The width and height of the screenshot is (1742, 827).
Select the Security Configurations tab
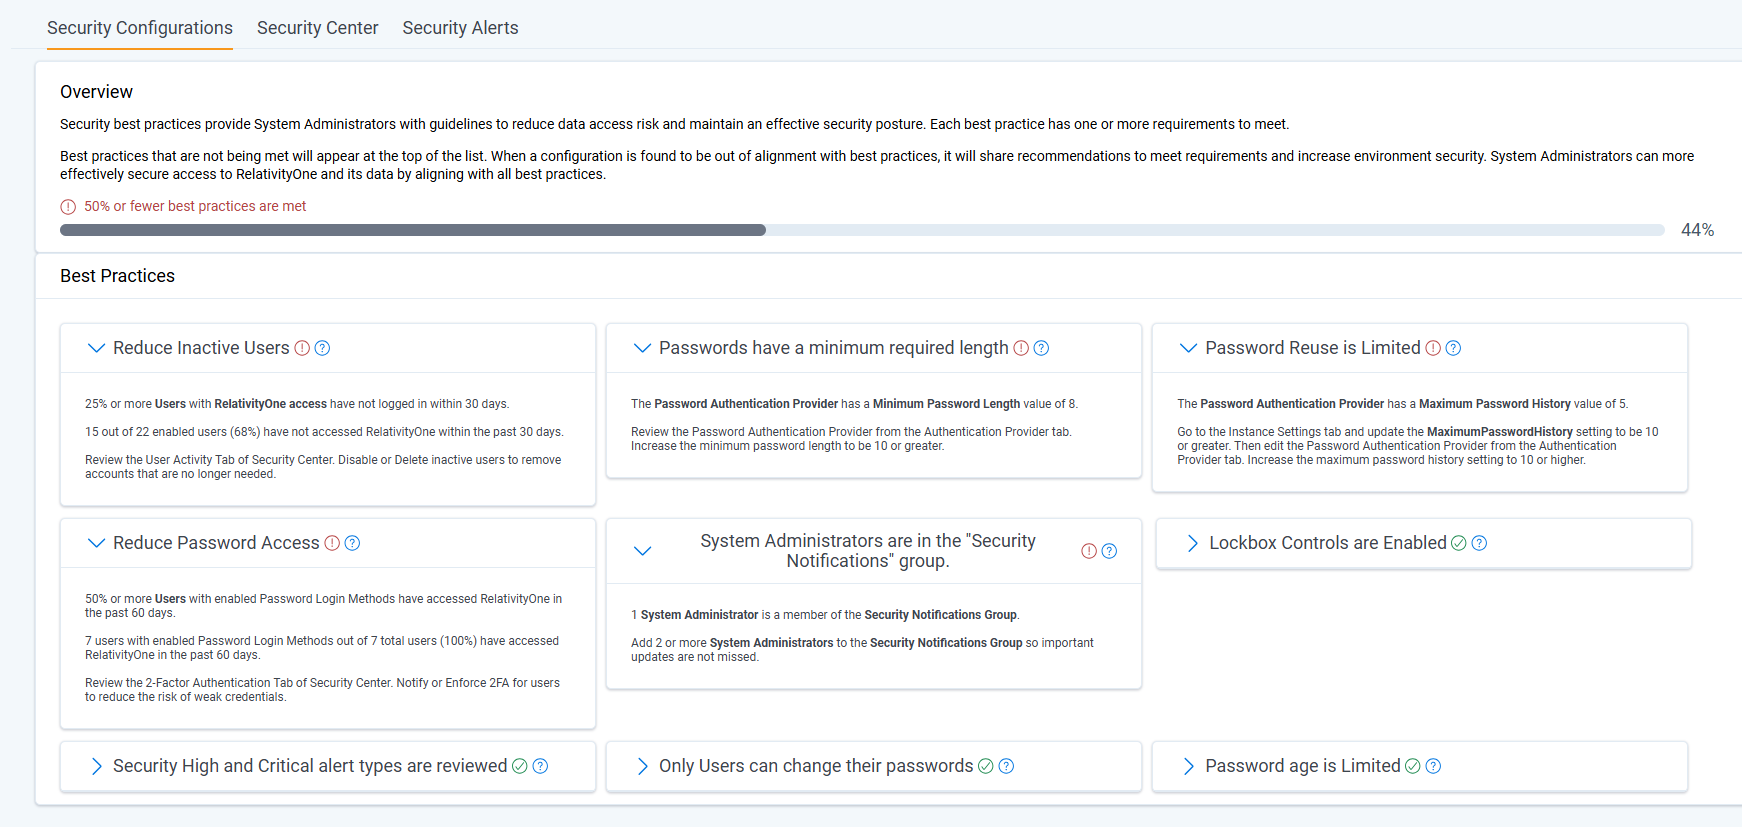(x=140, y=28)
